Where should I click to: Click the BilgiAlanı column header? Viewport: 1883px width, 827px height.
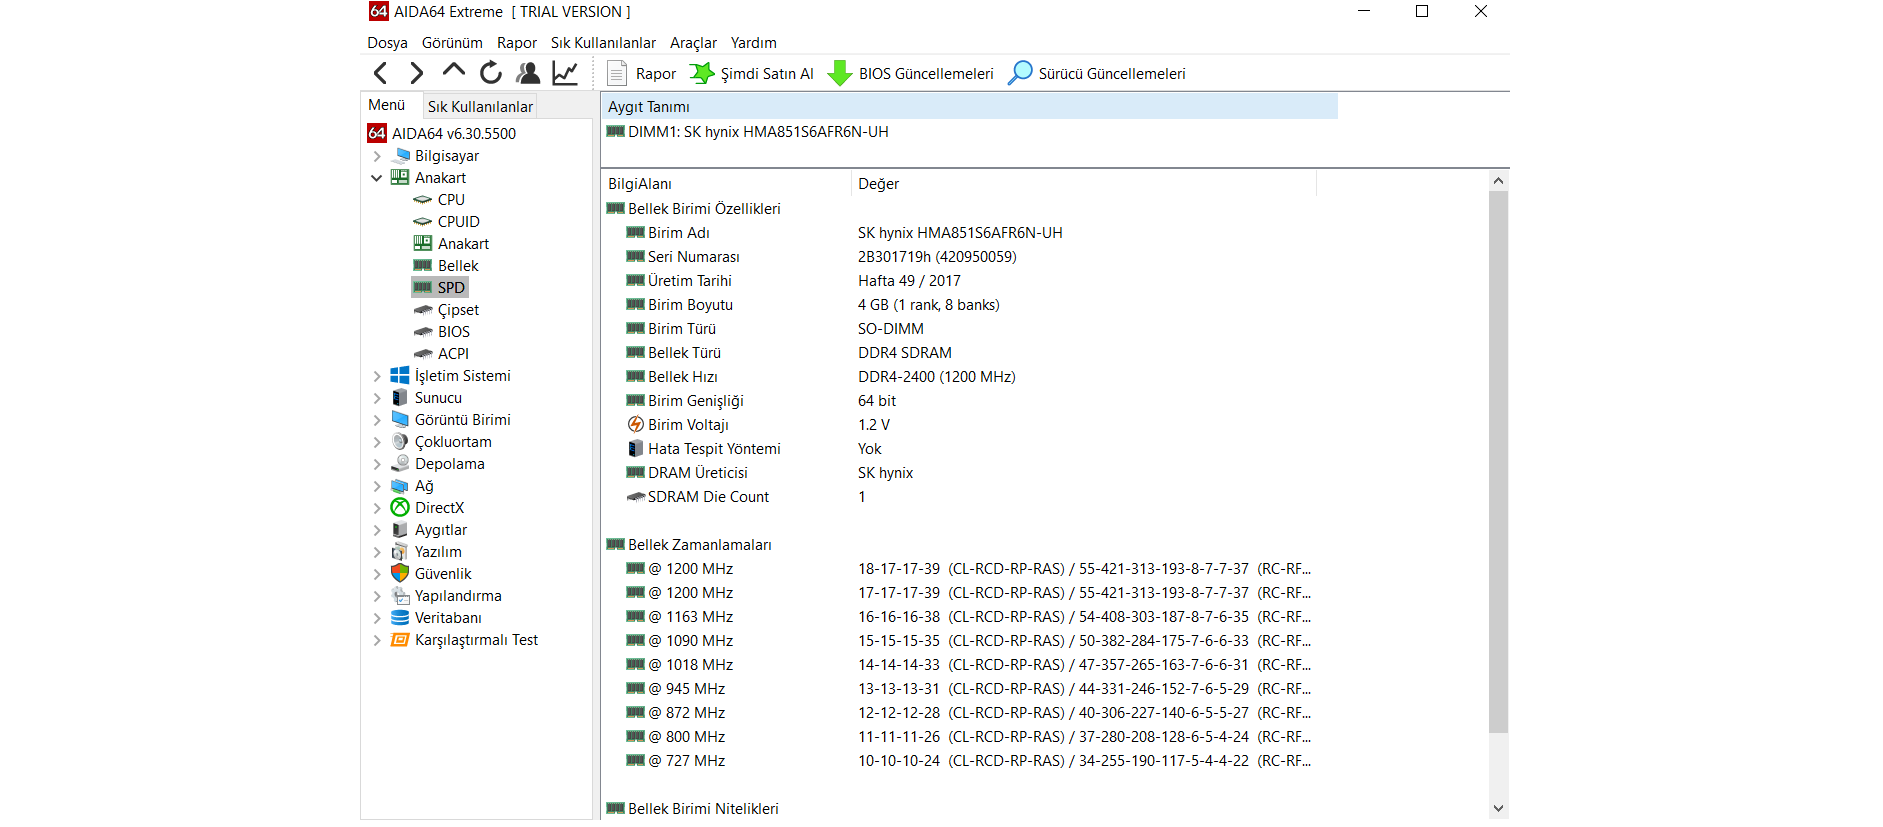pyautogui.click(x=727, y=184)
